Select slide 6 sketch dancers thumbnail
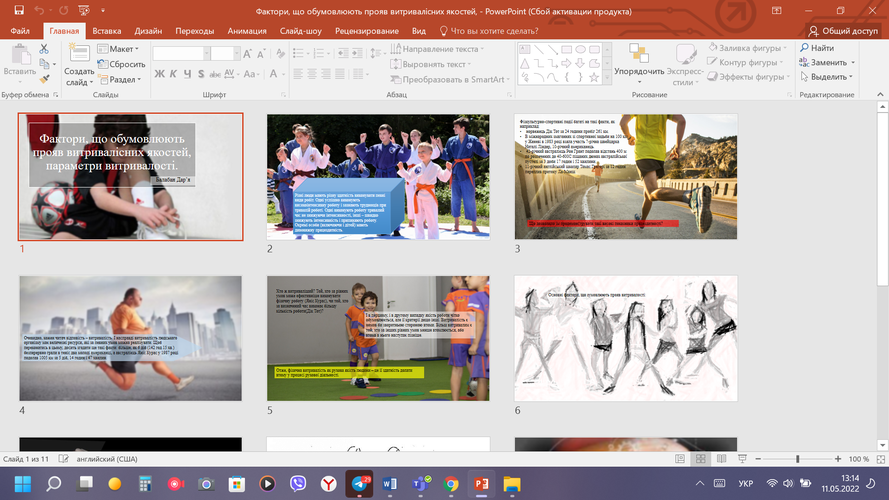Screen dimensions: 889x500 (x=626, y=338)
